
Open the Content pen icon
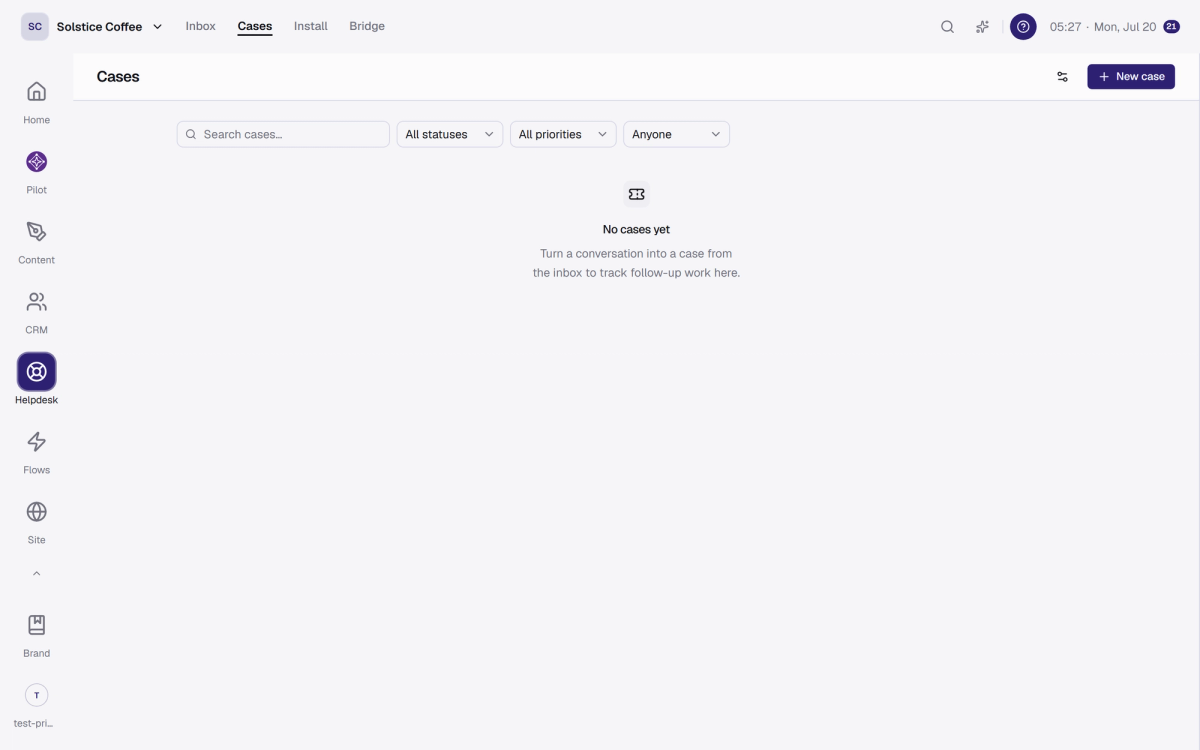(x=36, y=232)
